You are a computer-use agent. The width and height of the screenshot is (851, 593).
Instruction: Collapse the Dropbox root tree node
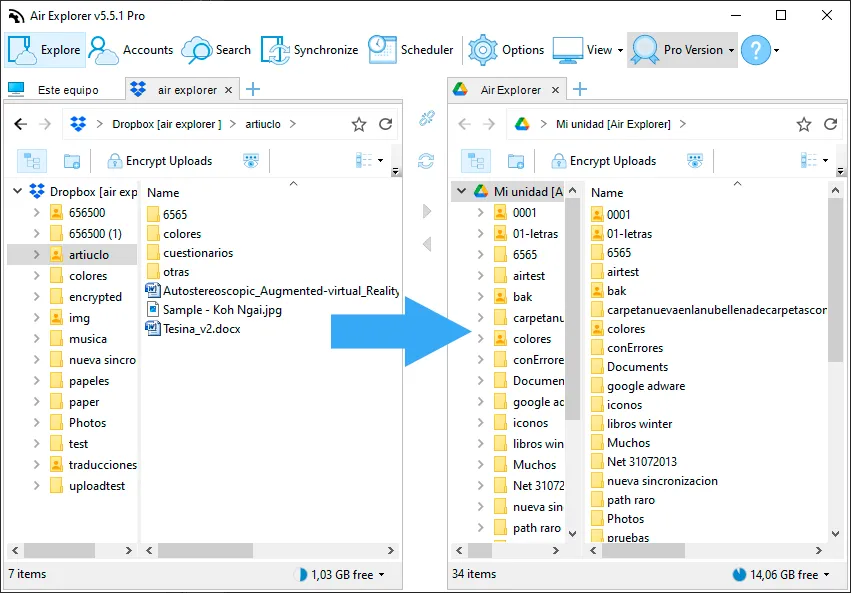click(17, 191)
